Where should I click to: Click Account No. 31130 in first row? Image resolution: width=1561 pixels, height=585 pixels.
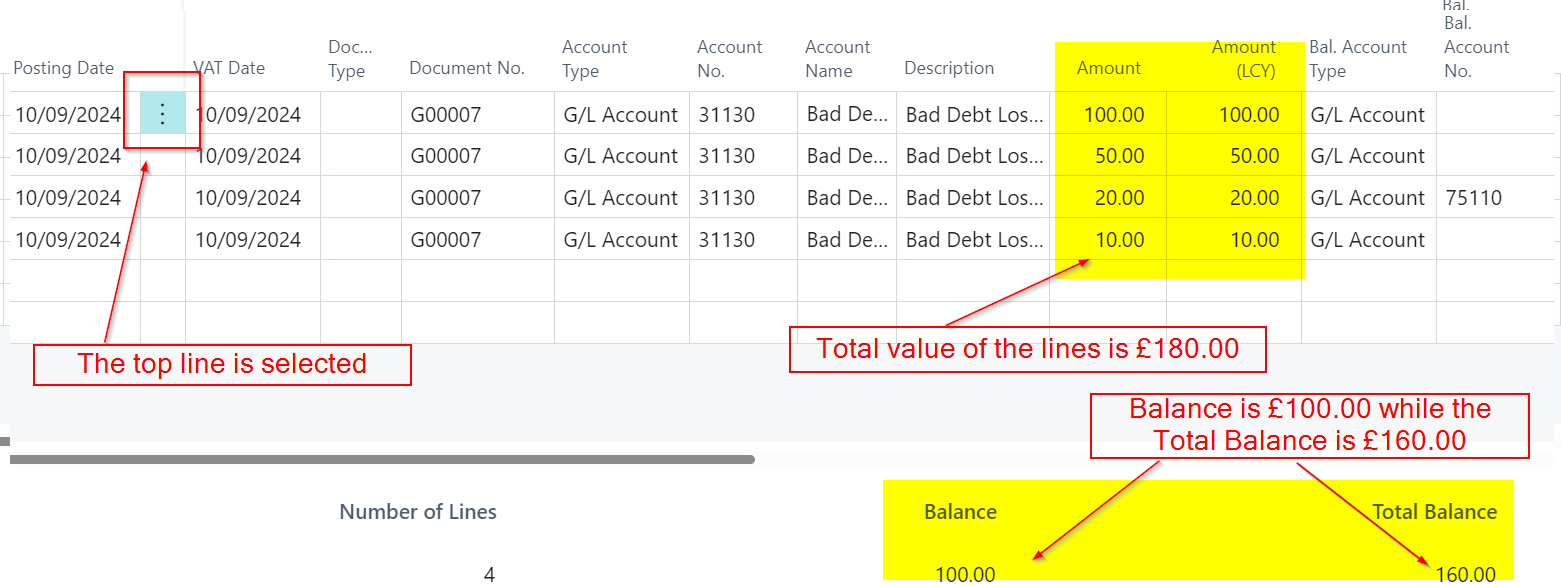(x=727, y=115)
